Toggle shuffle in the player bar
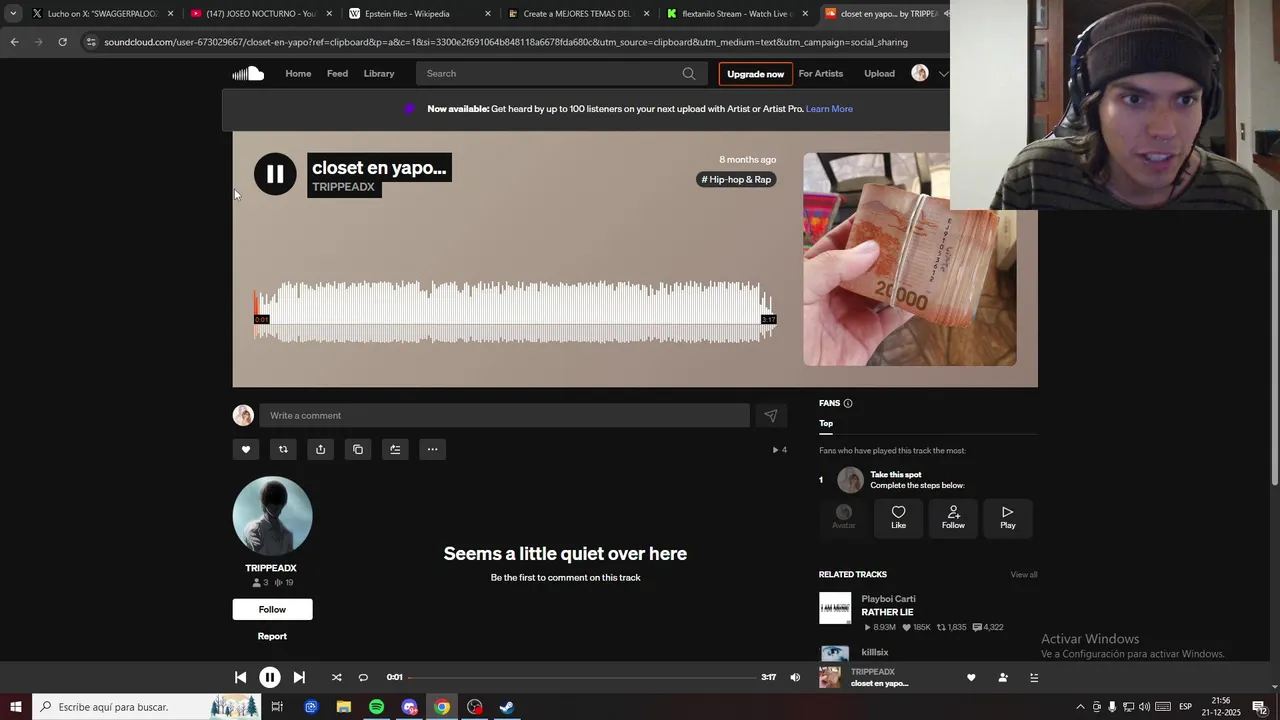Screen dimensions: 1280x720 point(336,677)
